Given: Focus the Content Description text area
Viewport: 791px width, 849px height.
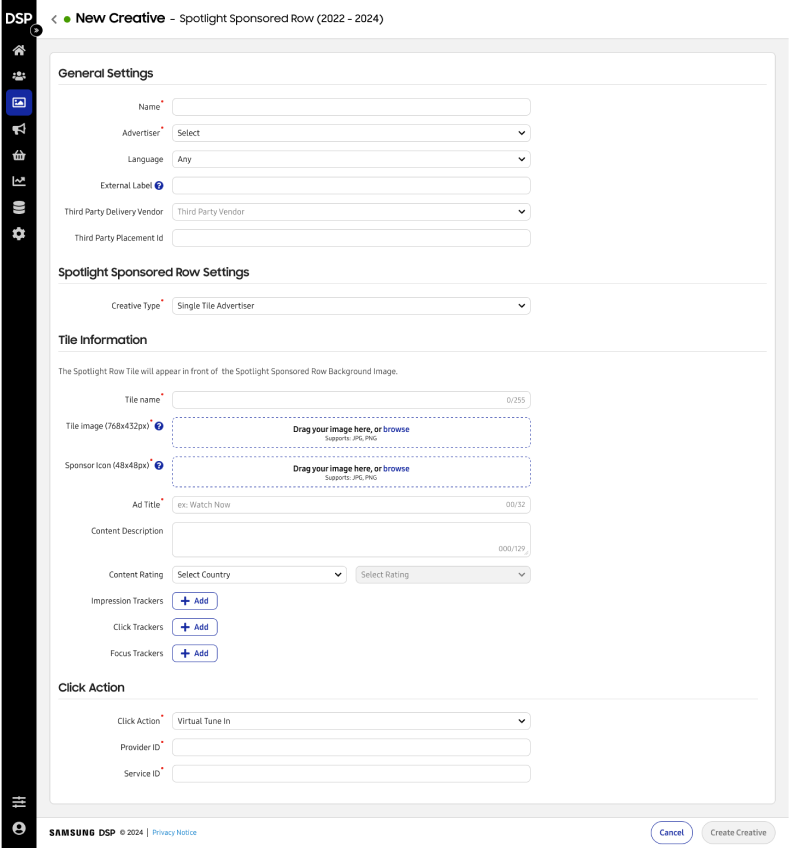Looking at the screenshot, I should pos(351,540).
